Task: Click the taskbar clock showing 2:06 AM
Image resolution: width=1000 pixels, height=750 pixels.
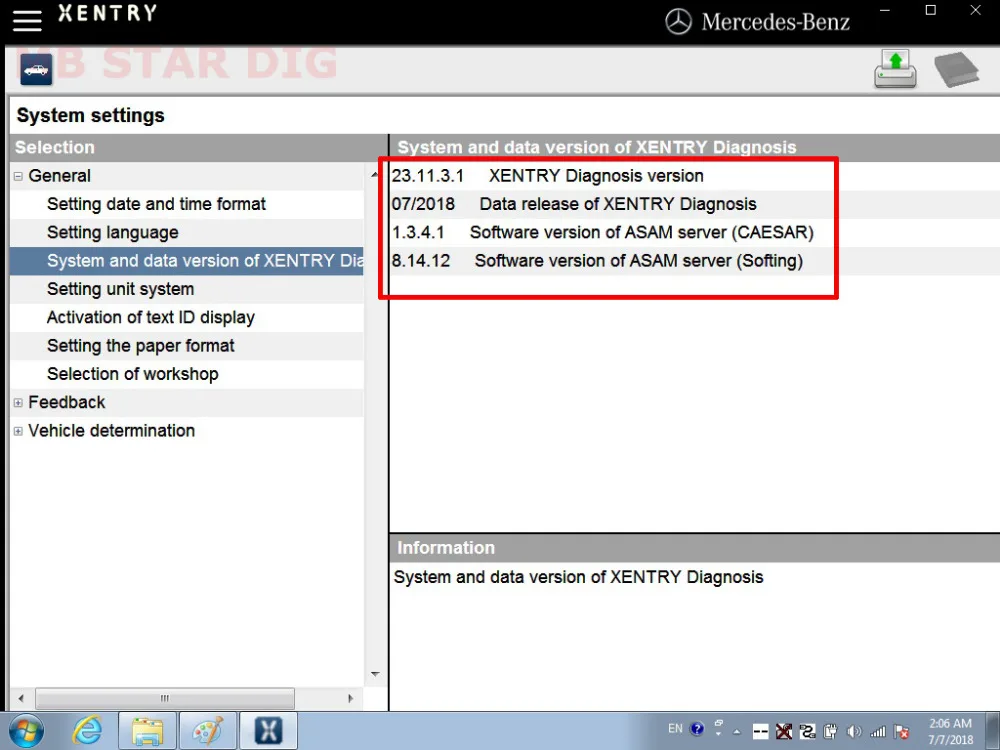Action: tap(950, 732)
